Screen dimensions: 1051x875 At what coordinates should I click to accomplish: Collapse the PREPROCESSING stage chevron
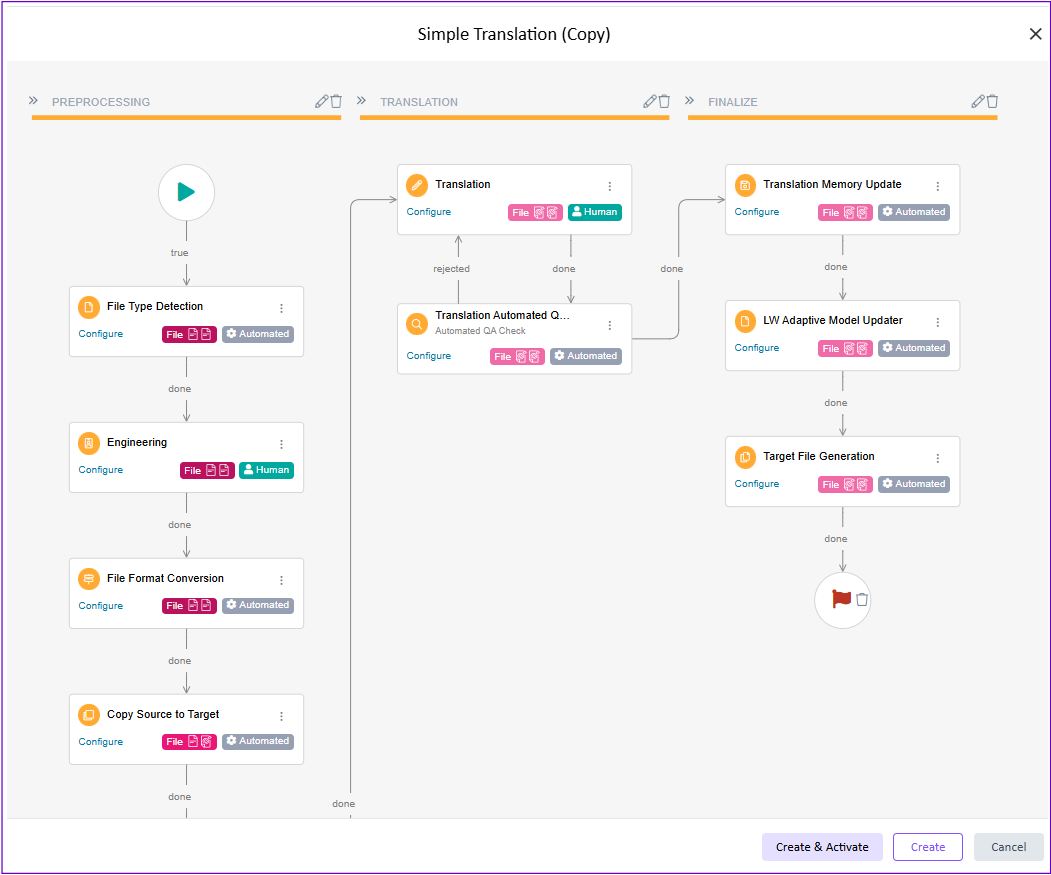coord(33,101)
